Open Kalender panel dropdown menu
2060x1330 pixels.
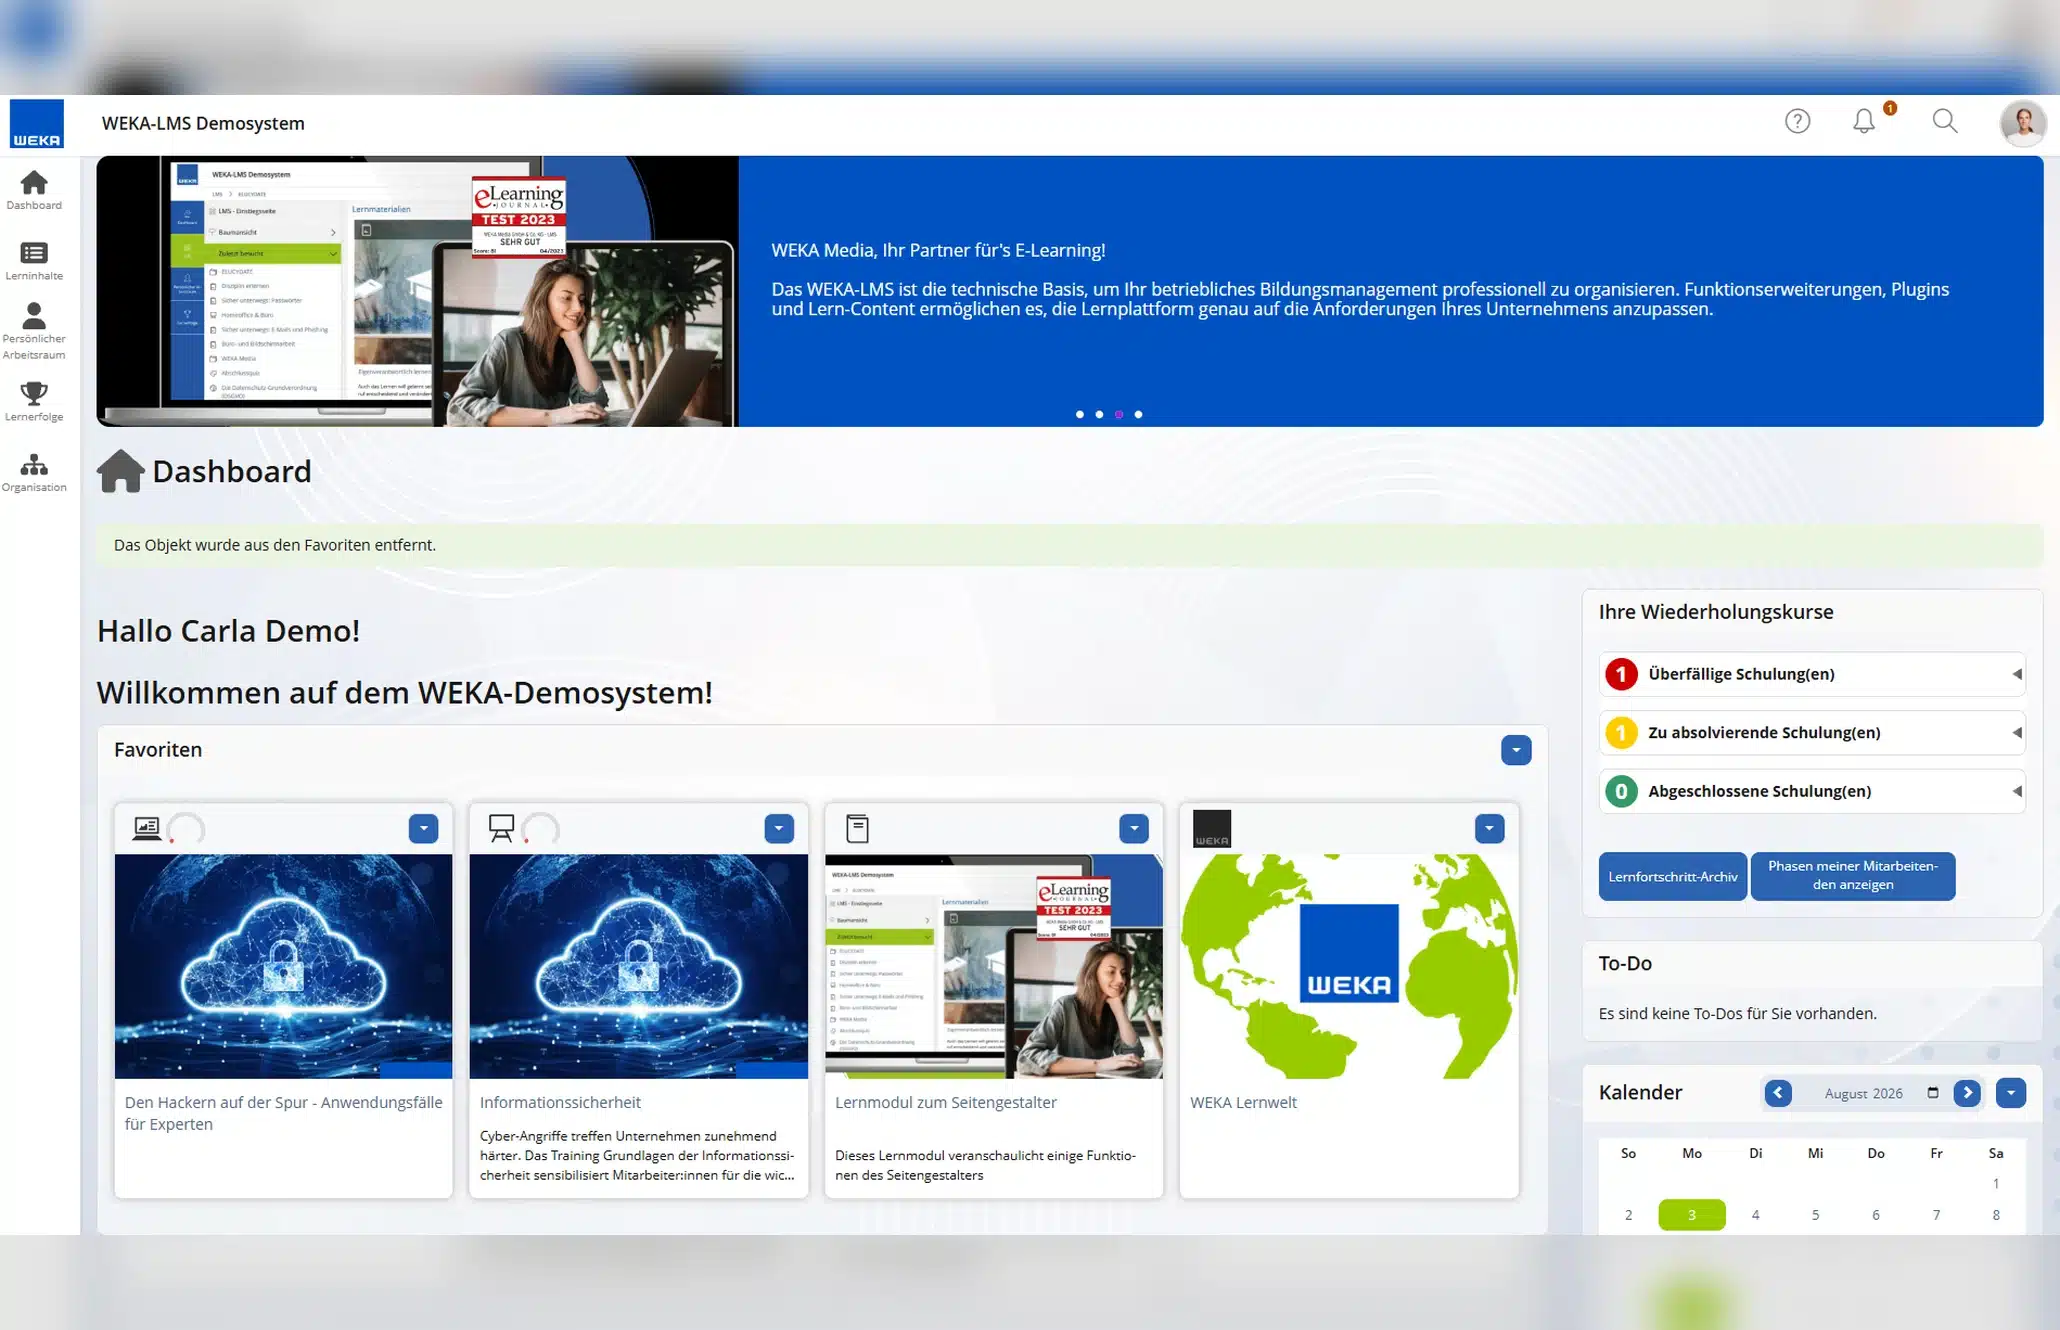click(x=2011, y=1093)
